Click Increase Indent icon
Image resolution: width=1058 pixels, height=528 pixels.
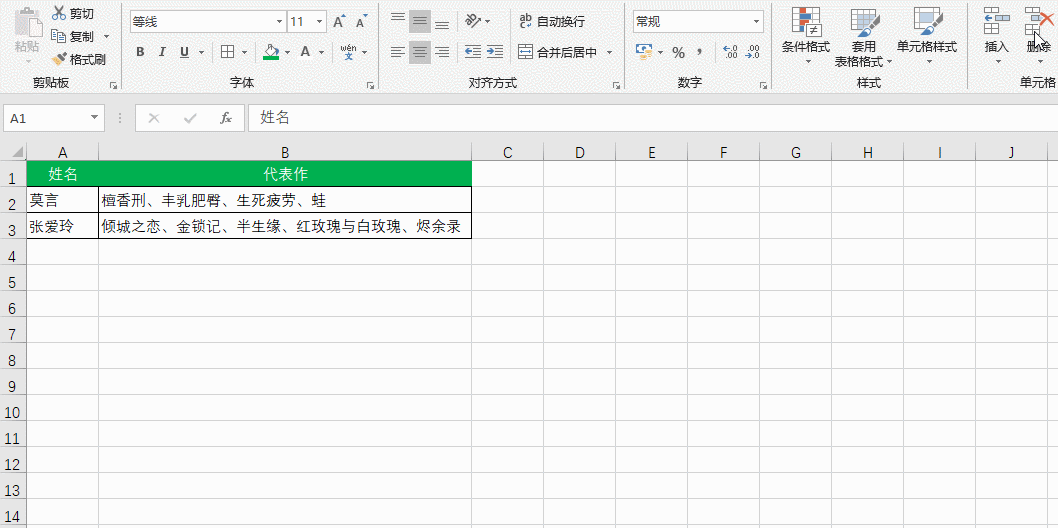pyautogui.click(x=495, y=52)
